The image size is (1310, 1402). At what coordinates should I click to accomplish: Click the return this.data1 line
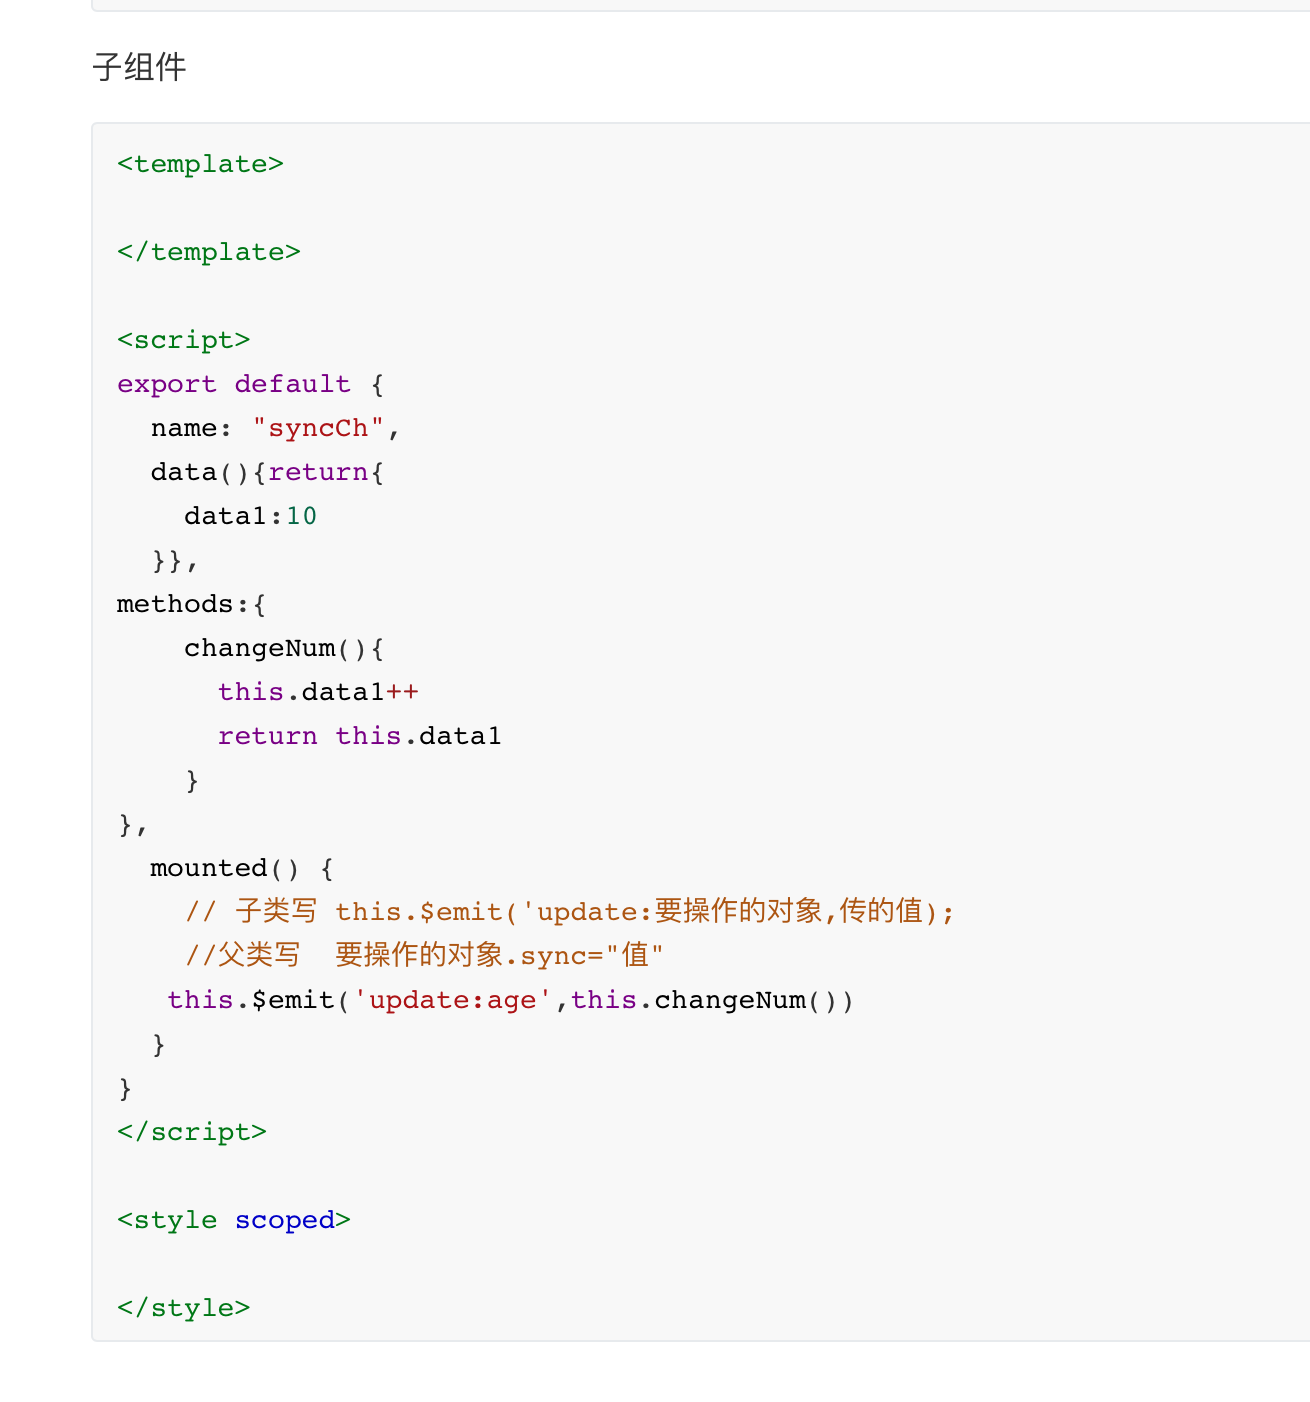click(359, 736)
